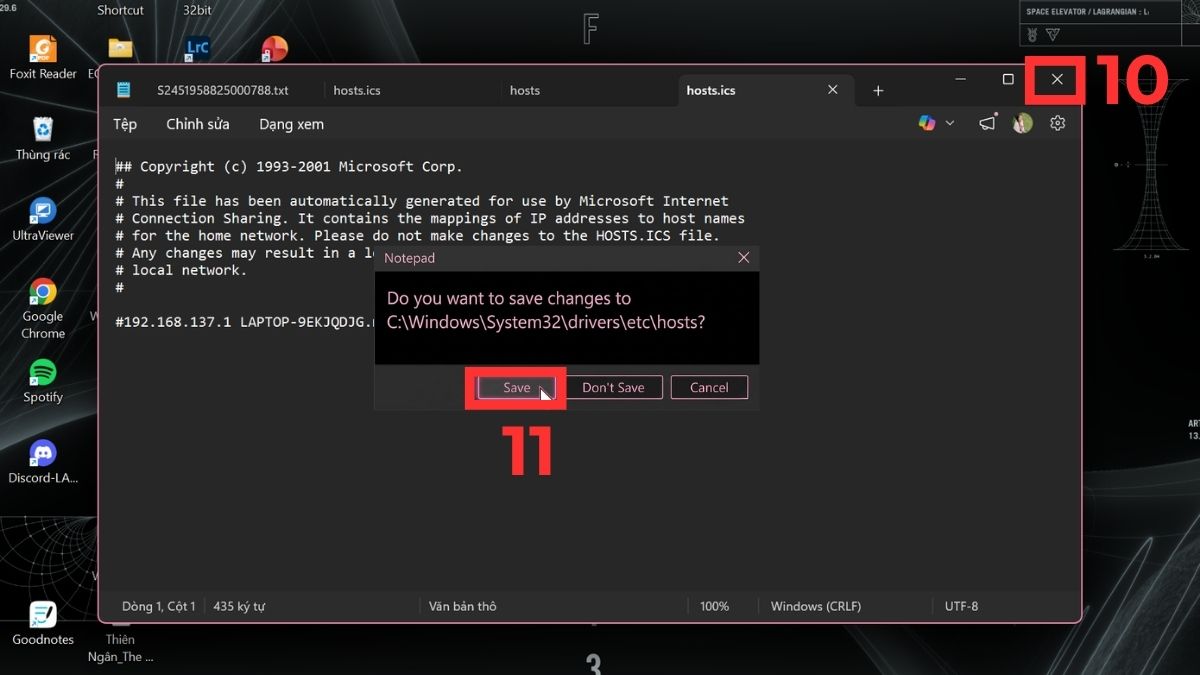Open the Spotify desktop shortcut
Viewport: 1200px width, 675px height.
(43, 381)
